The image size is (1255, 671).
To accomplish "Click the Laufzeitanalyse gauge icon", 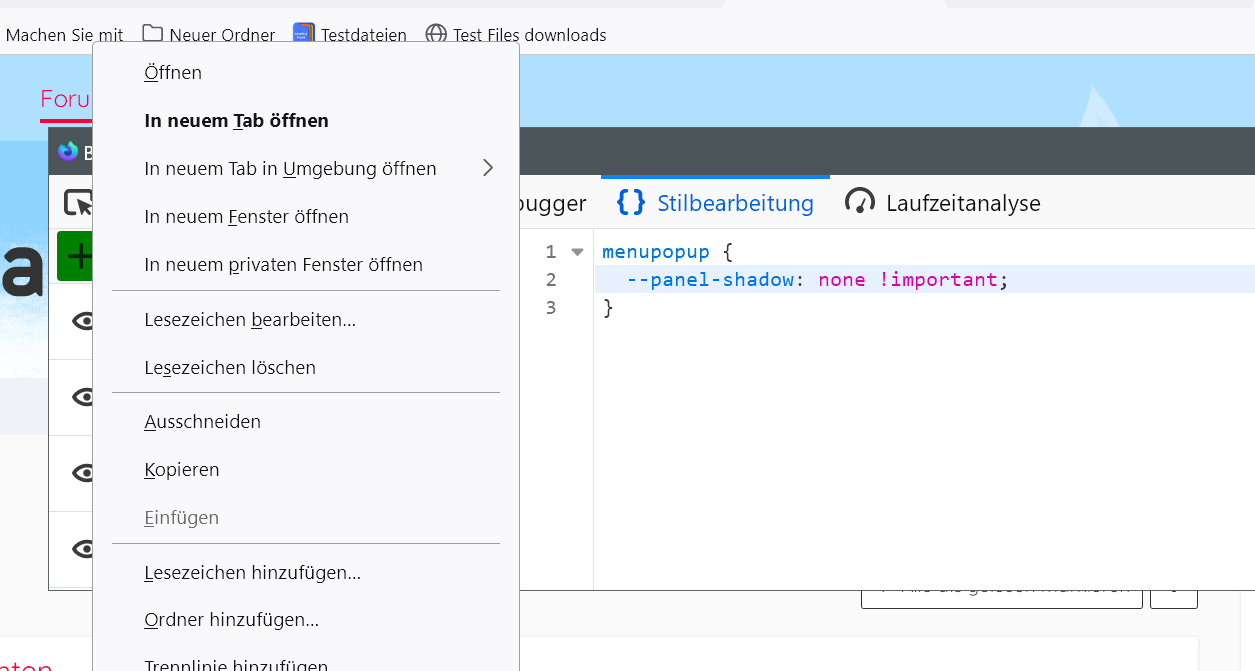I will [860, 203].
